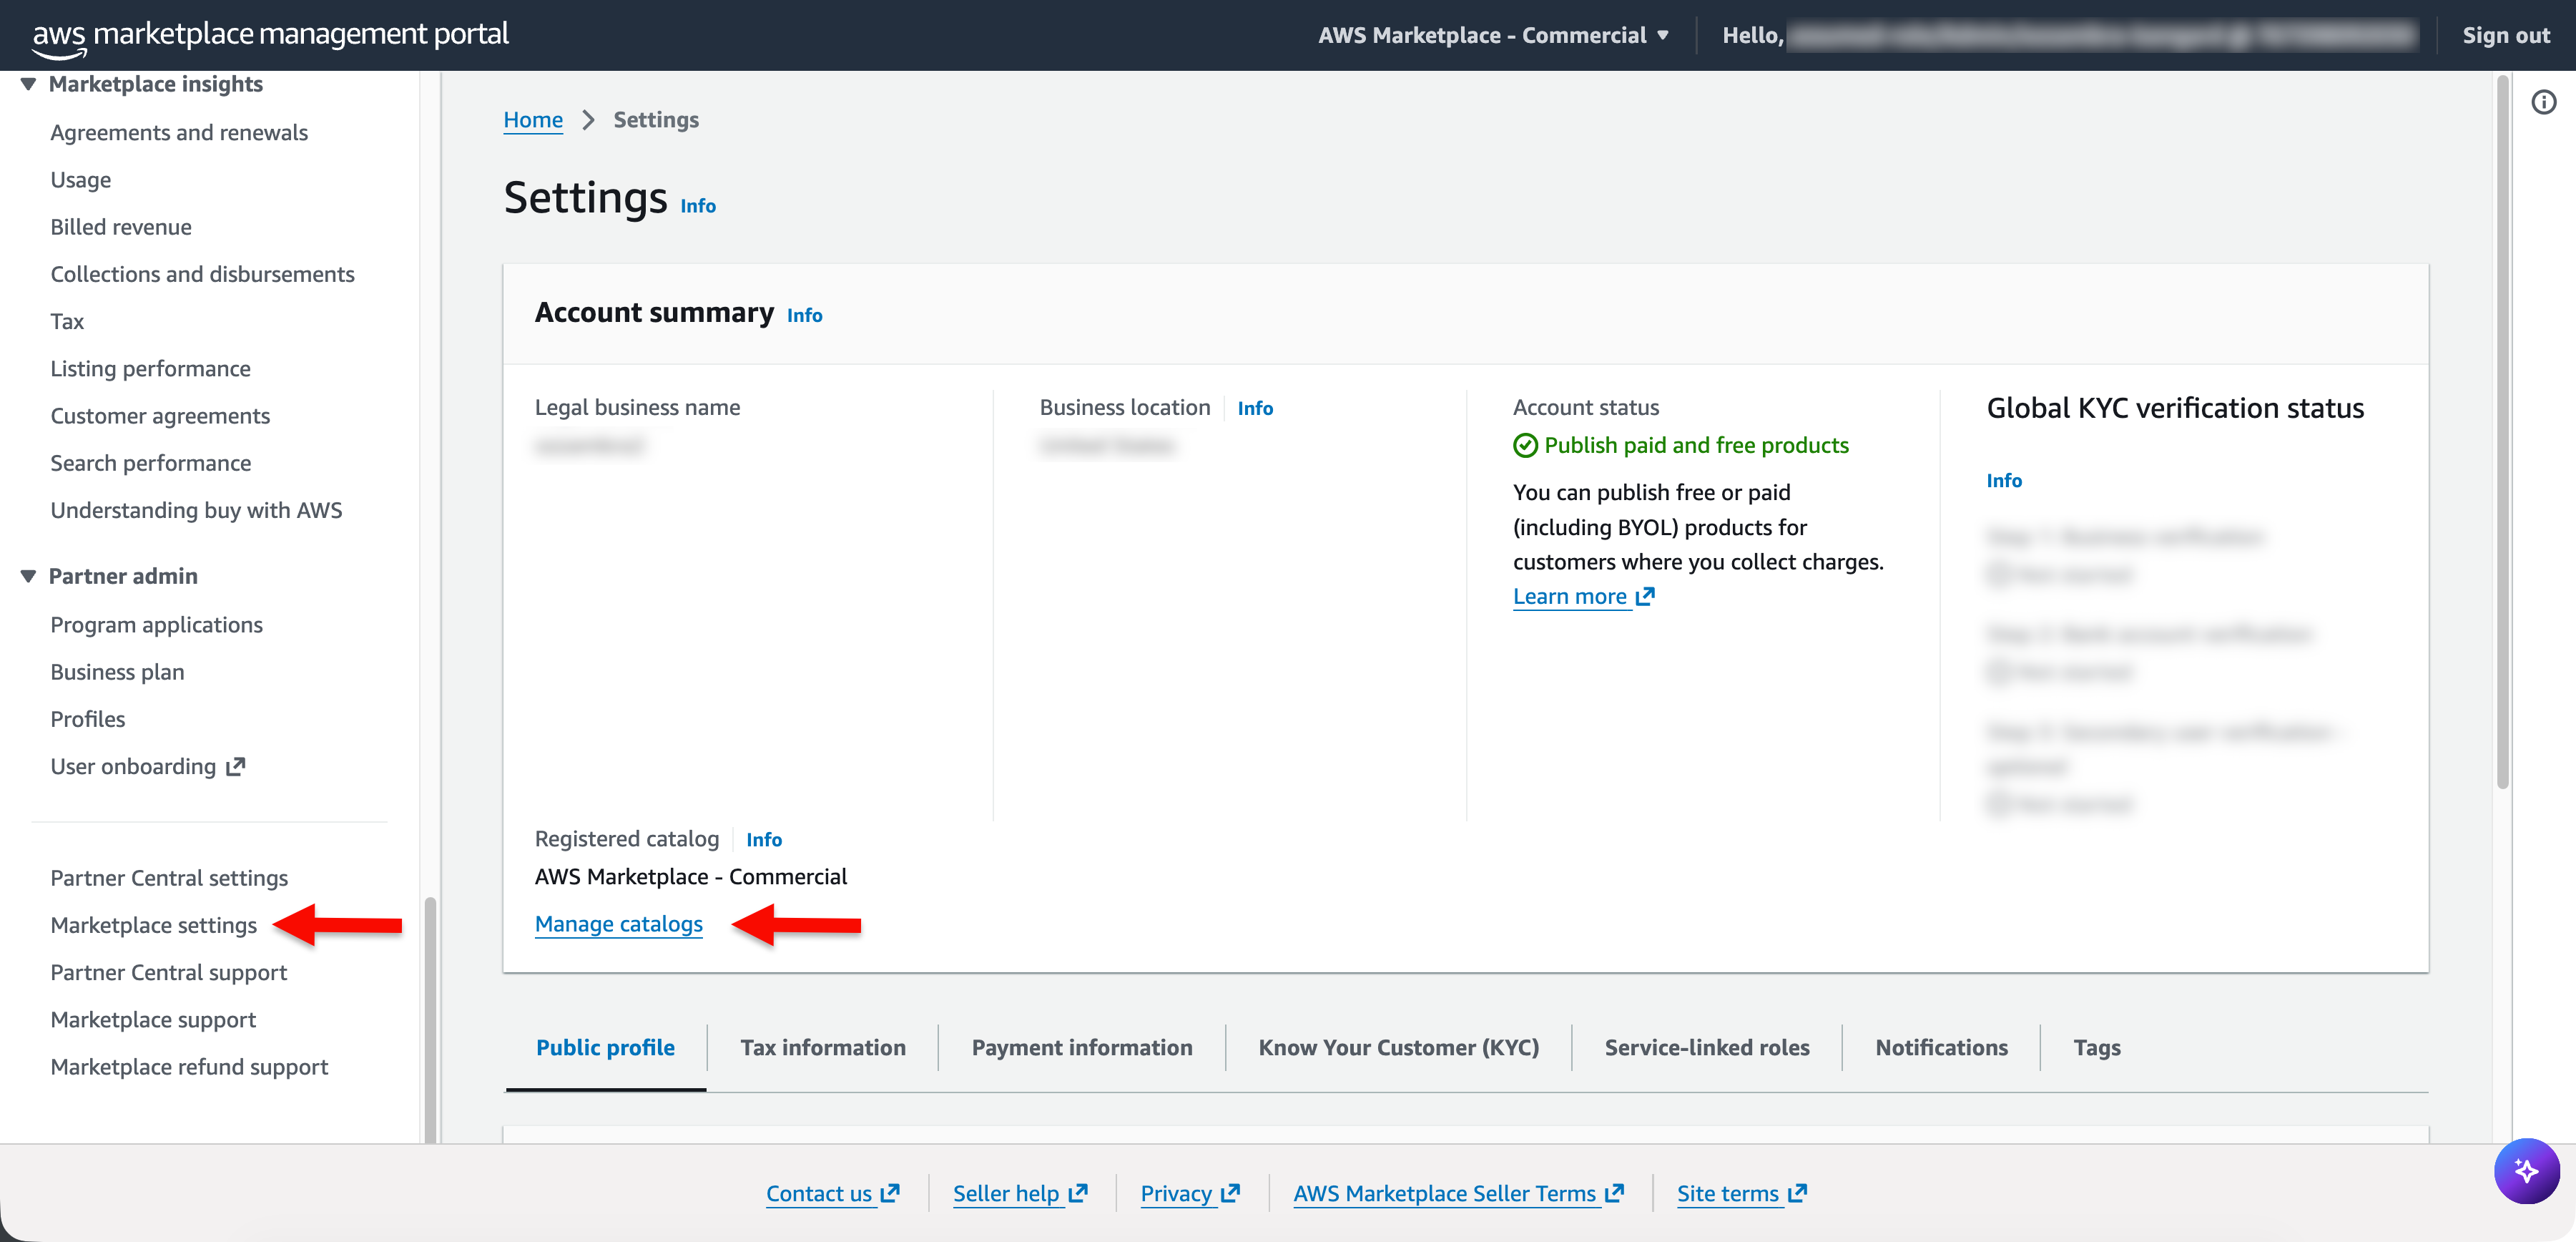This screenshot has width=2576, height=1242.
Task: Open Listing performance
Action: click(150, 369)
